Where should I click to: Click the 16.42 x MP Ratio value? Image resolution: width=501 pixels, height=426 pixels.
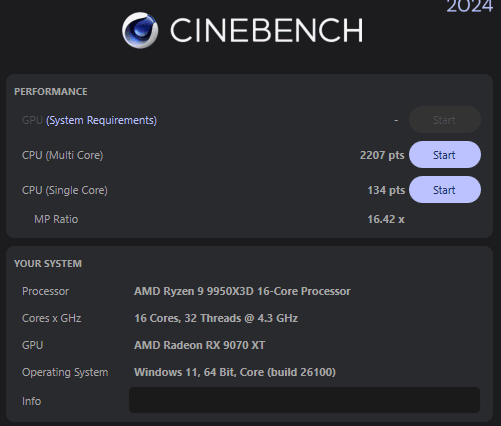[386, 219]
